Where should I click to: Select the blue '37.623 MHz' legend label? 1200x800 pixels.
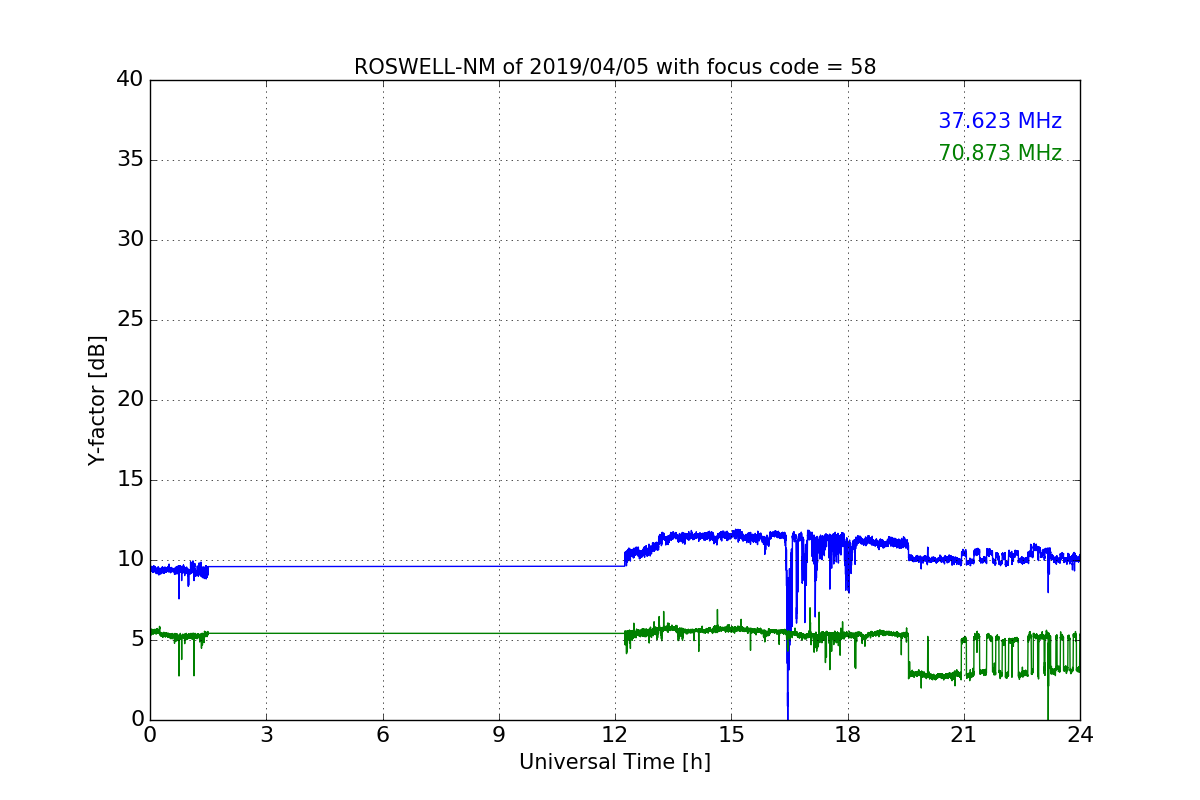point(1000,121)
